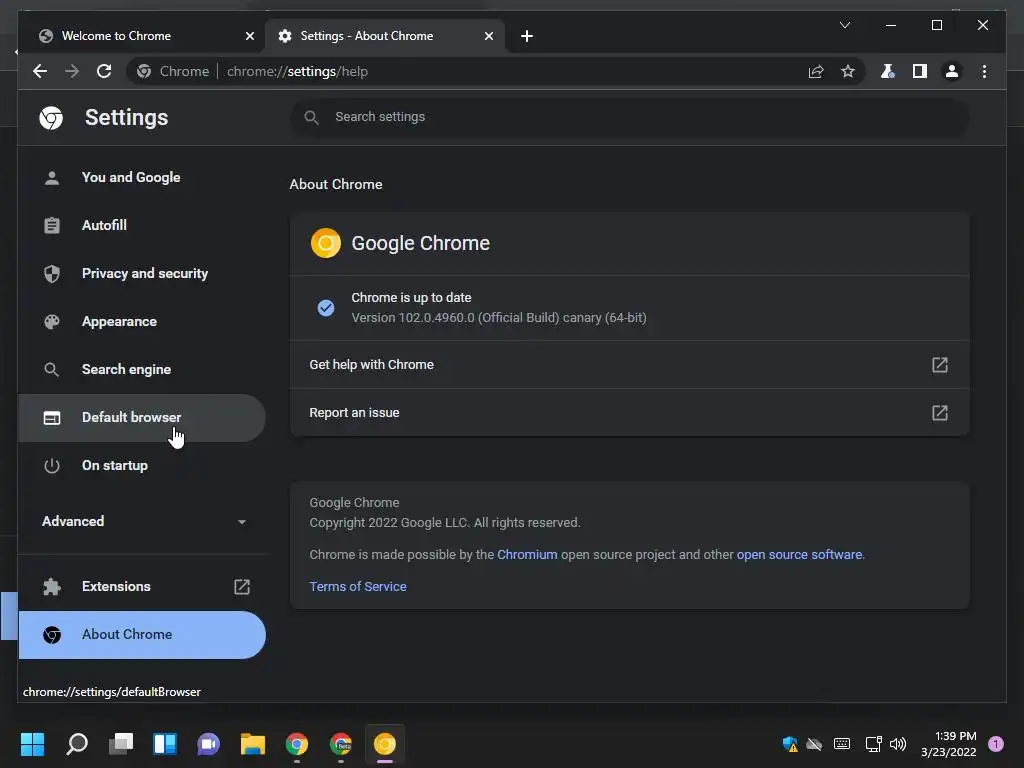Close the Welcome to Chrome tab
This screenshot has width=1024, height=768.
click(249, 36)
